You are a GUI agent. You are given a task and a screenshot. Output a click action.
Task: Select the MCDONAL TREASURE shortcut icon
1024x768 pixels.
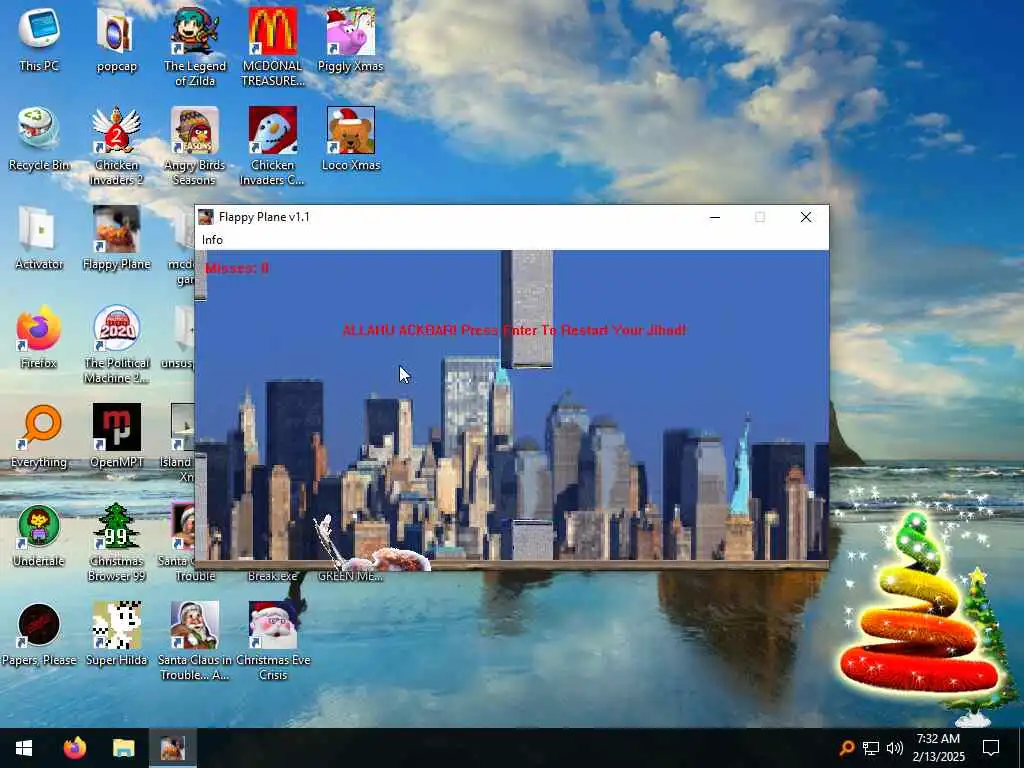tap(272, 47)
